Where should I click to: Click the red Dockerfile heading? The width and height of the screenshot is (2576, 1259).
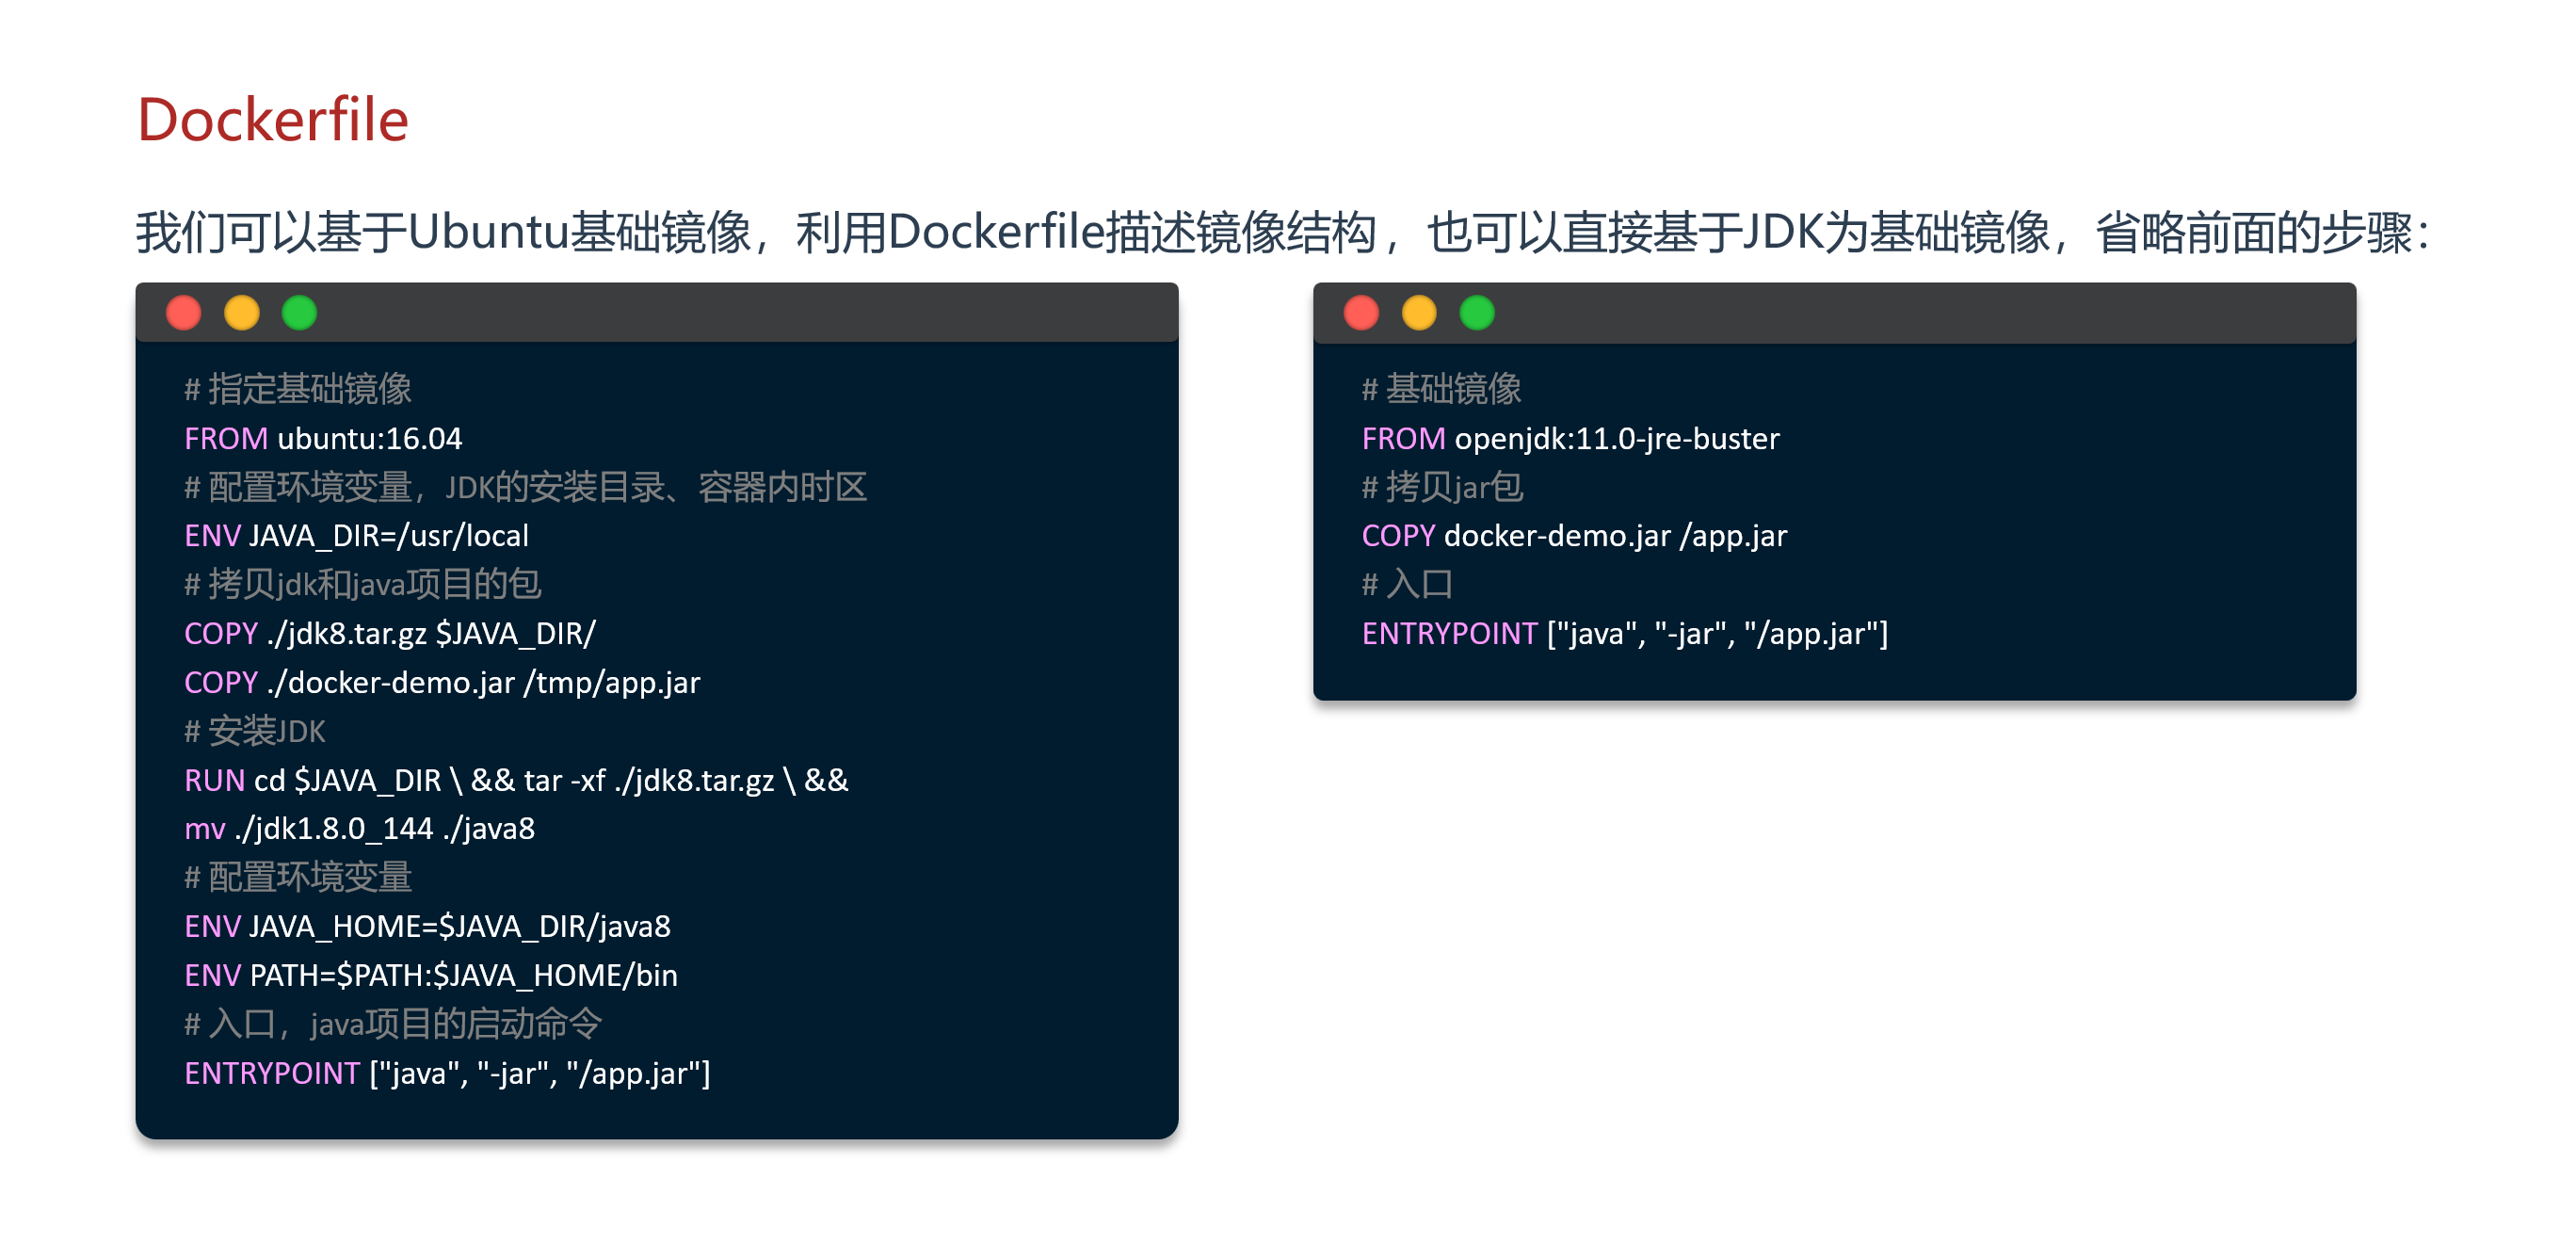272,120
